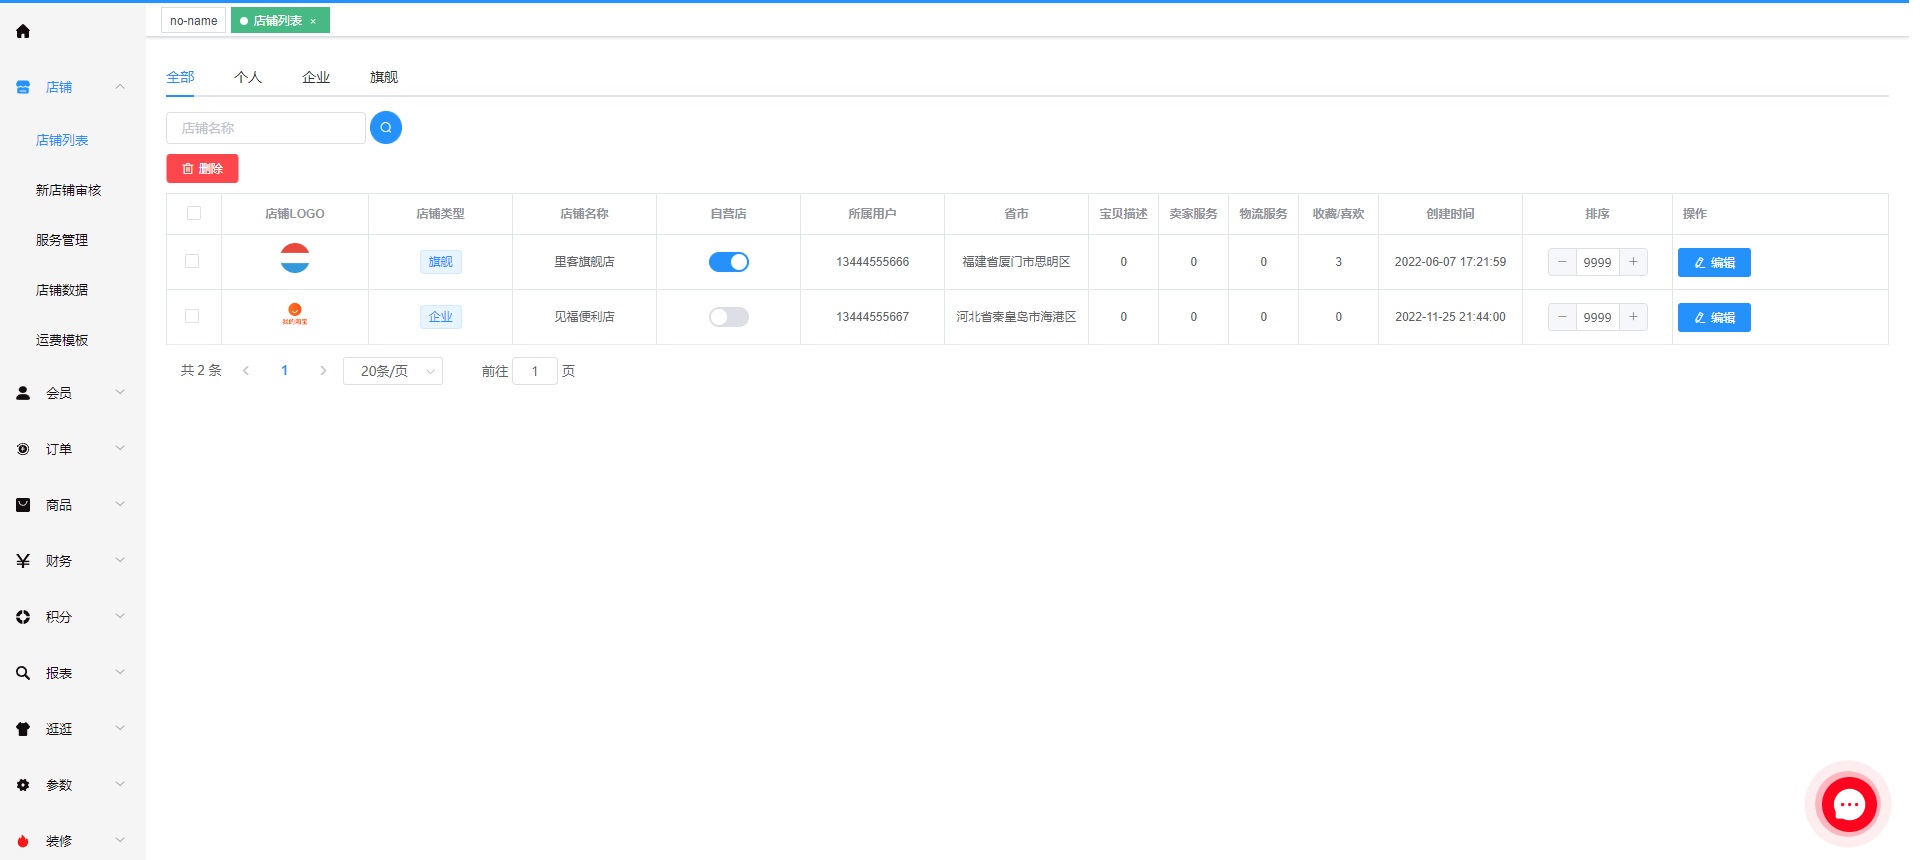Click the 企业 type tag
This screenshot has width=1920, height=860.
pyautogui.click(x=440, y=317)
